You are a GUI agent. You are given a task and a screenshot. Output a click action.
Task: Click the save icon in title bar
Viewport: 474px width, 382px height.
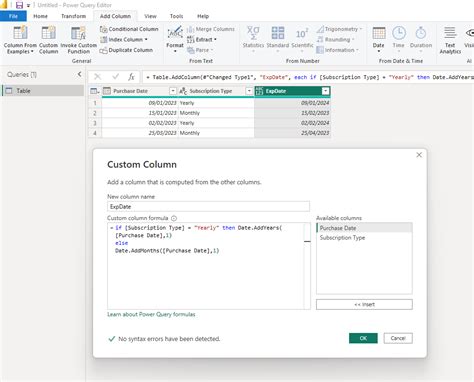pyautogui.click(x=19, y=5)
